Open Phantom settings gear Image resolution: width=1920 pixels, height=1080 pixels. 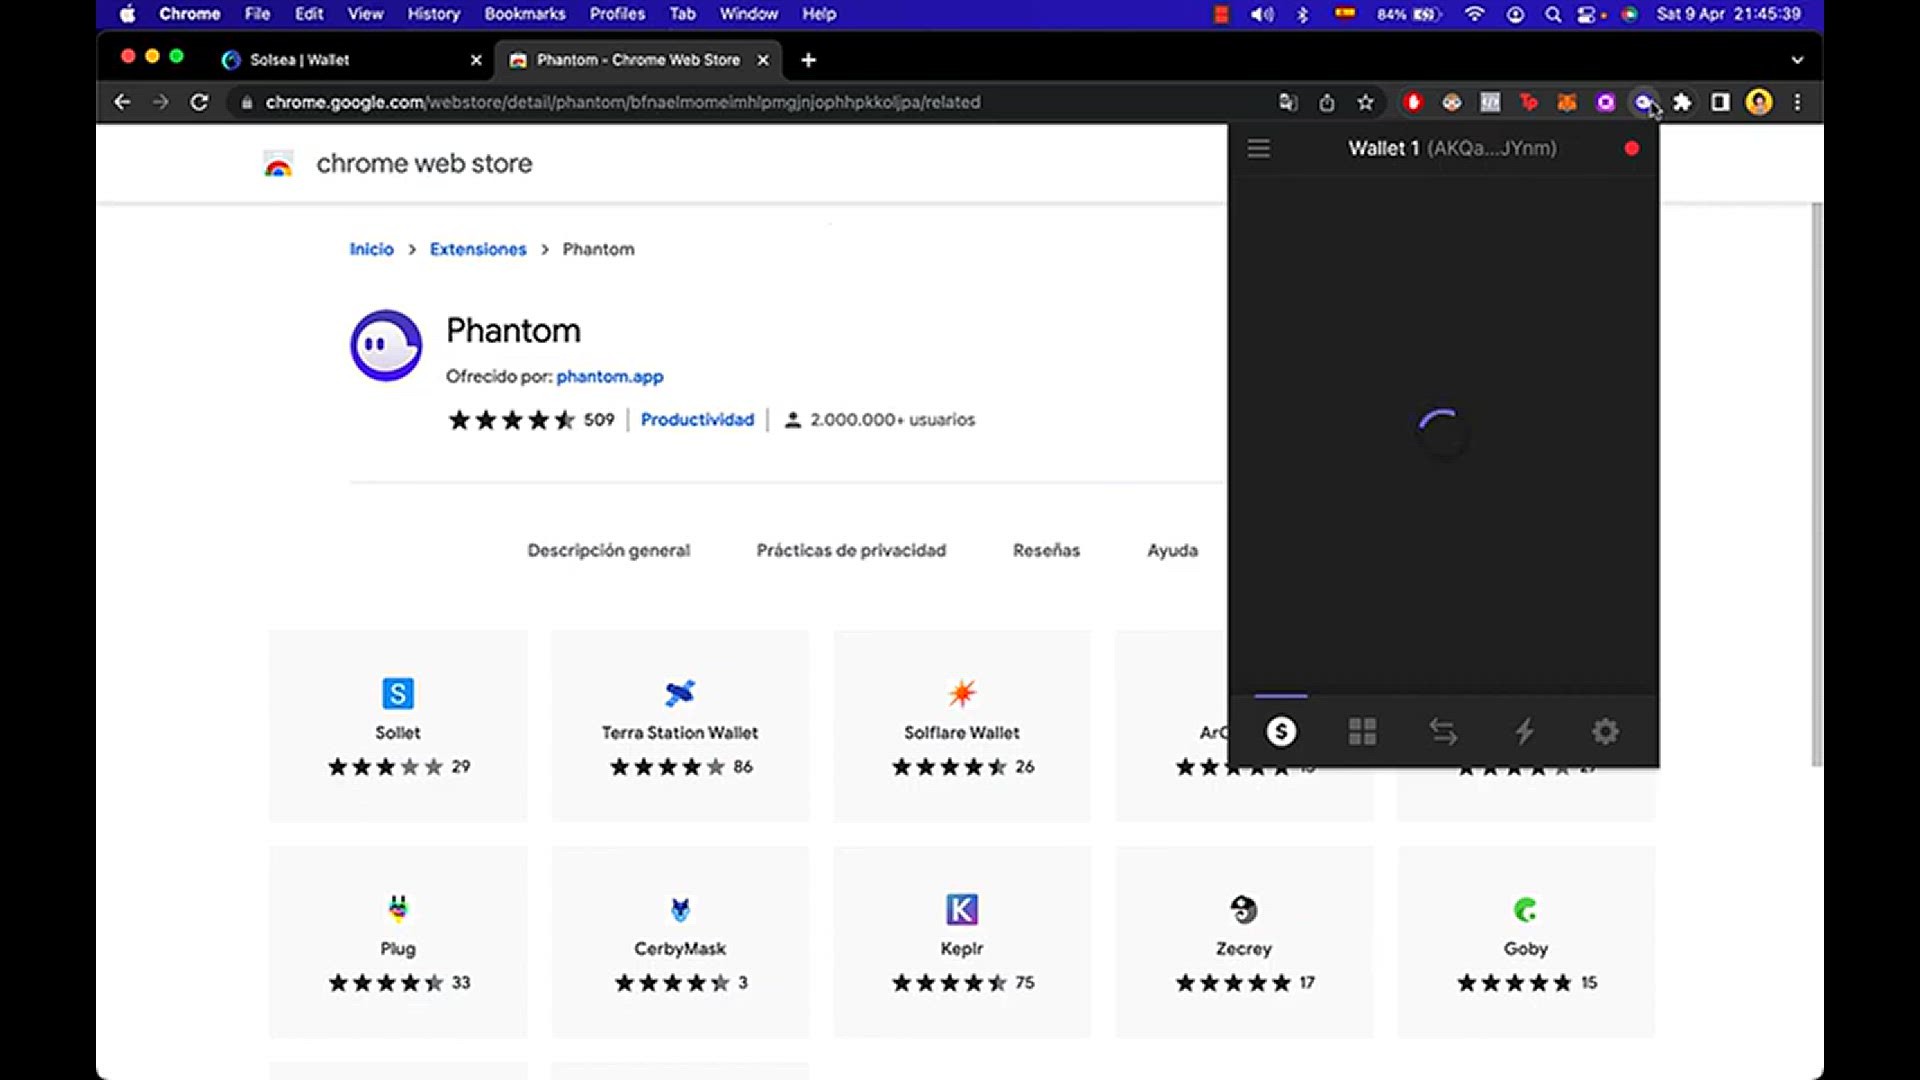[x=1605, y=732]
